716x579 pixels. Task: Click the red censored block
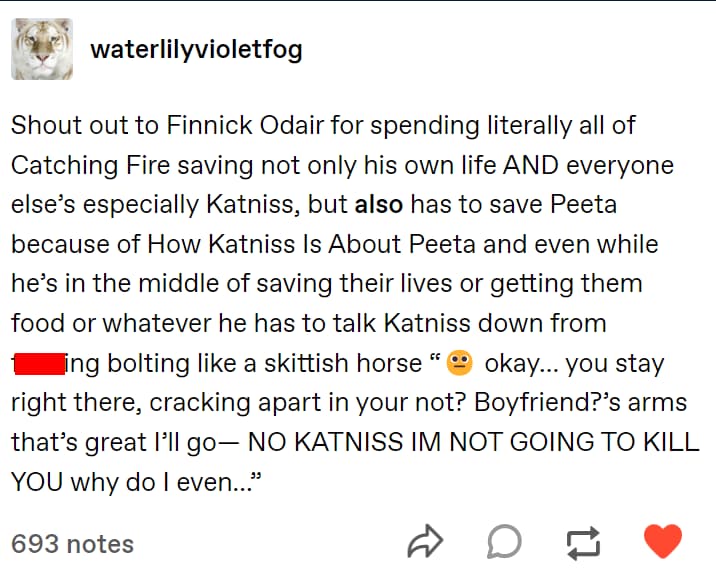(39, 362)
